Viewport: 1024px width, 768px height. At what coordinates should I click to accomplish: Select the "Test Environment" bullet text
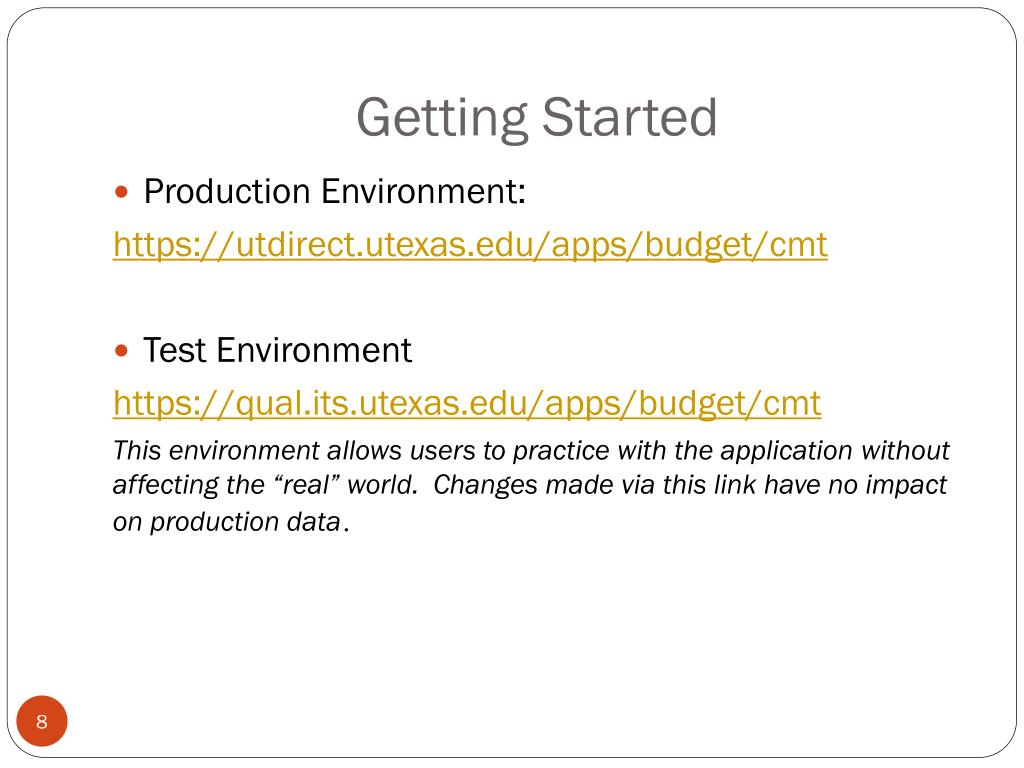(x=278, y=350)
